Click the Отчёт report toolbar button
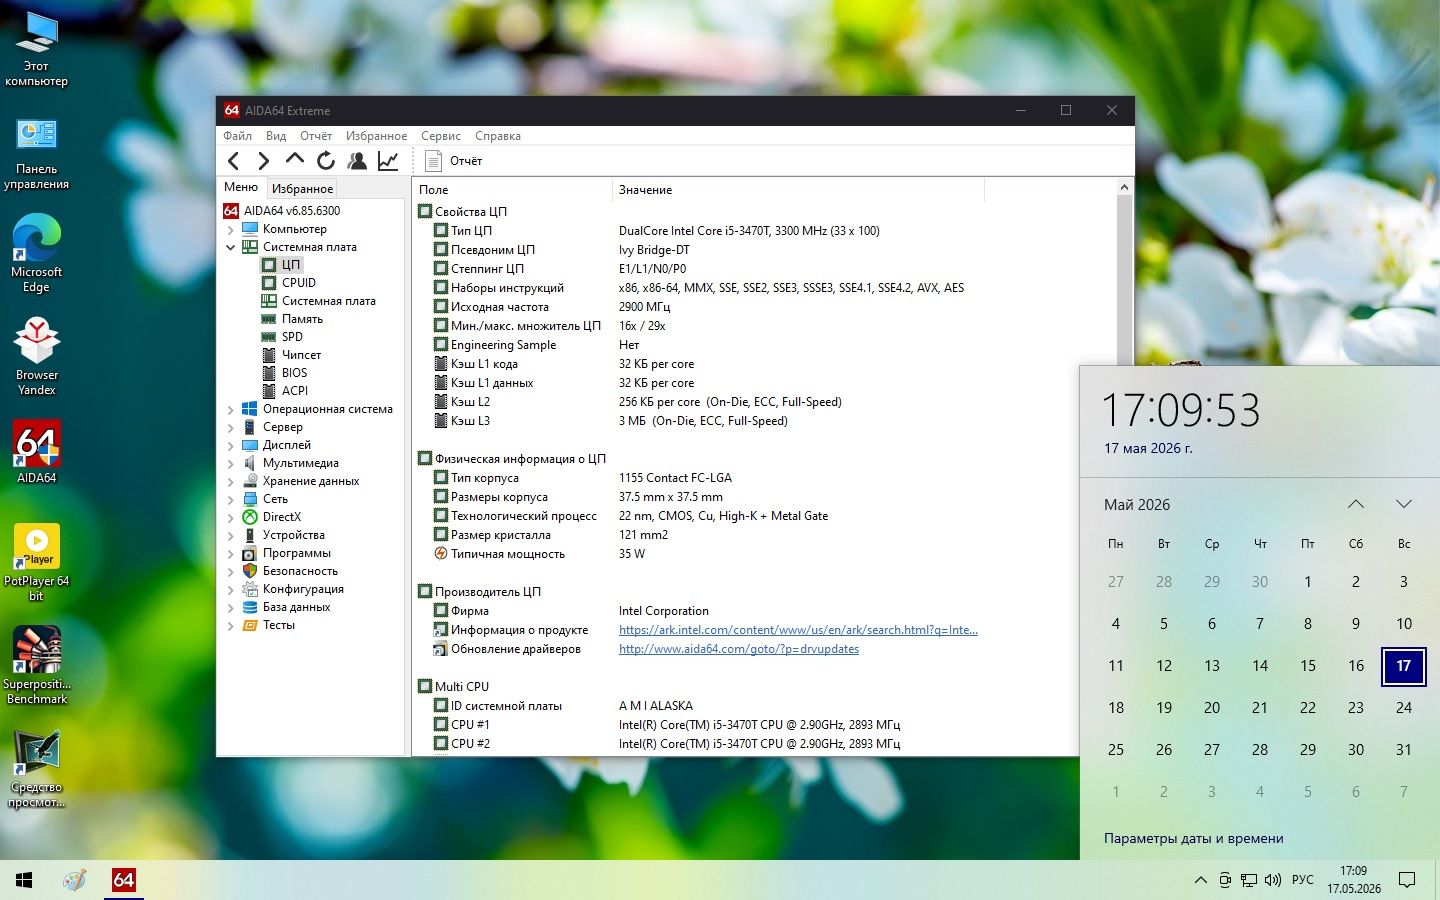The image size is (1440, 900). 454,161
